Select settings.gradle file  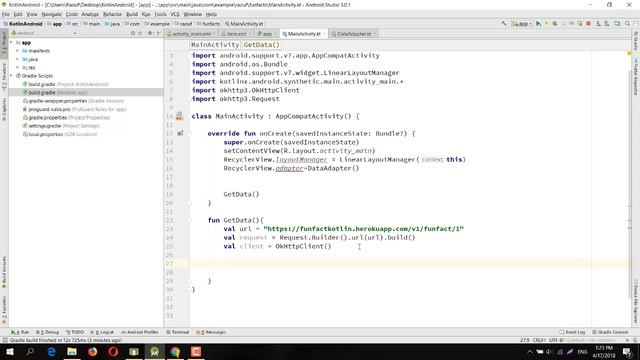coord(61,126)
